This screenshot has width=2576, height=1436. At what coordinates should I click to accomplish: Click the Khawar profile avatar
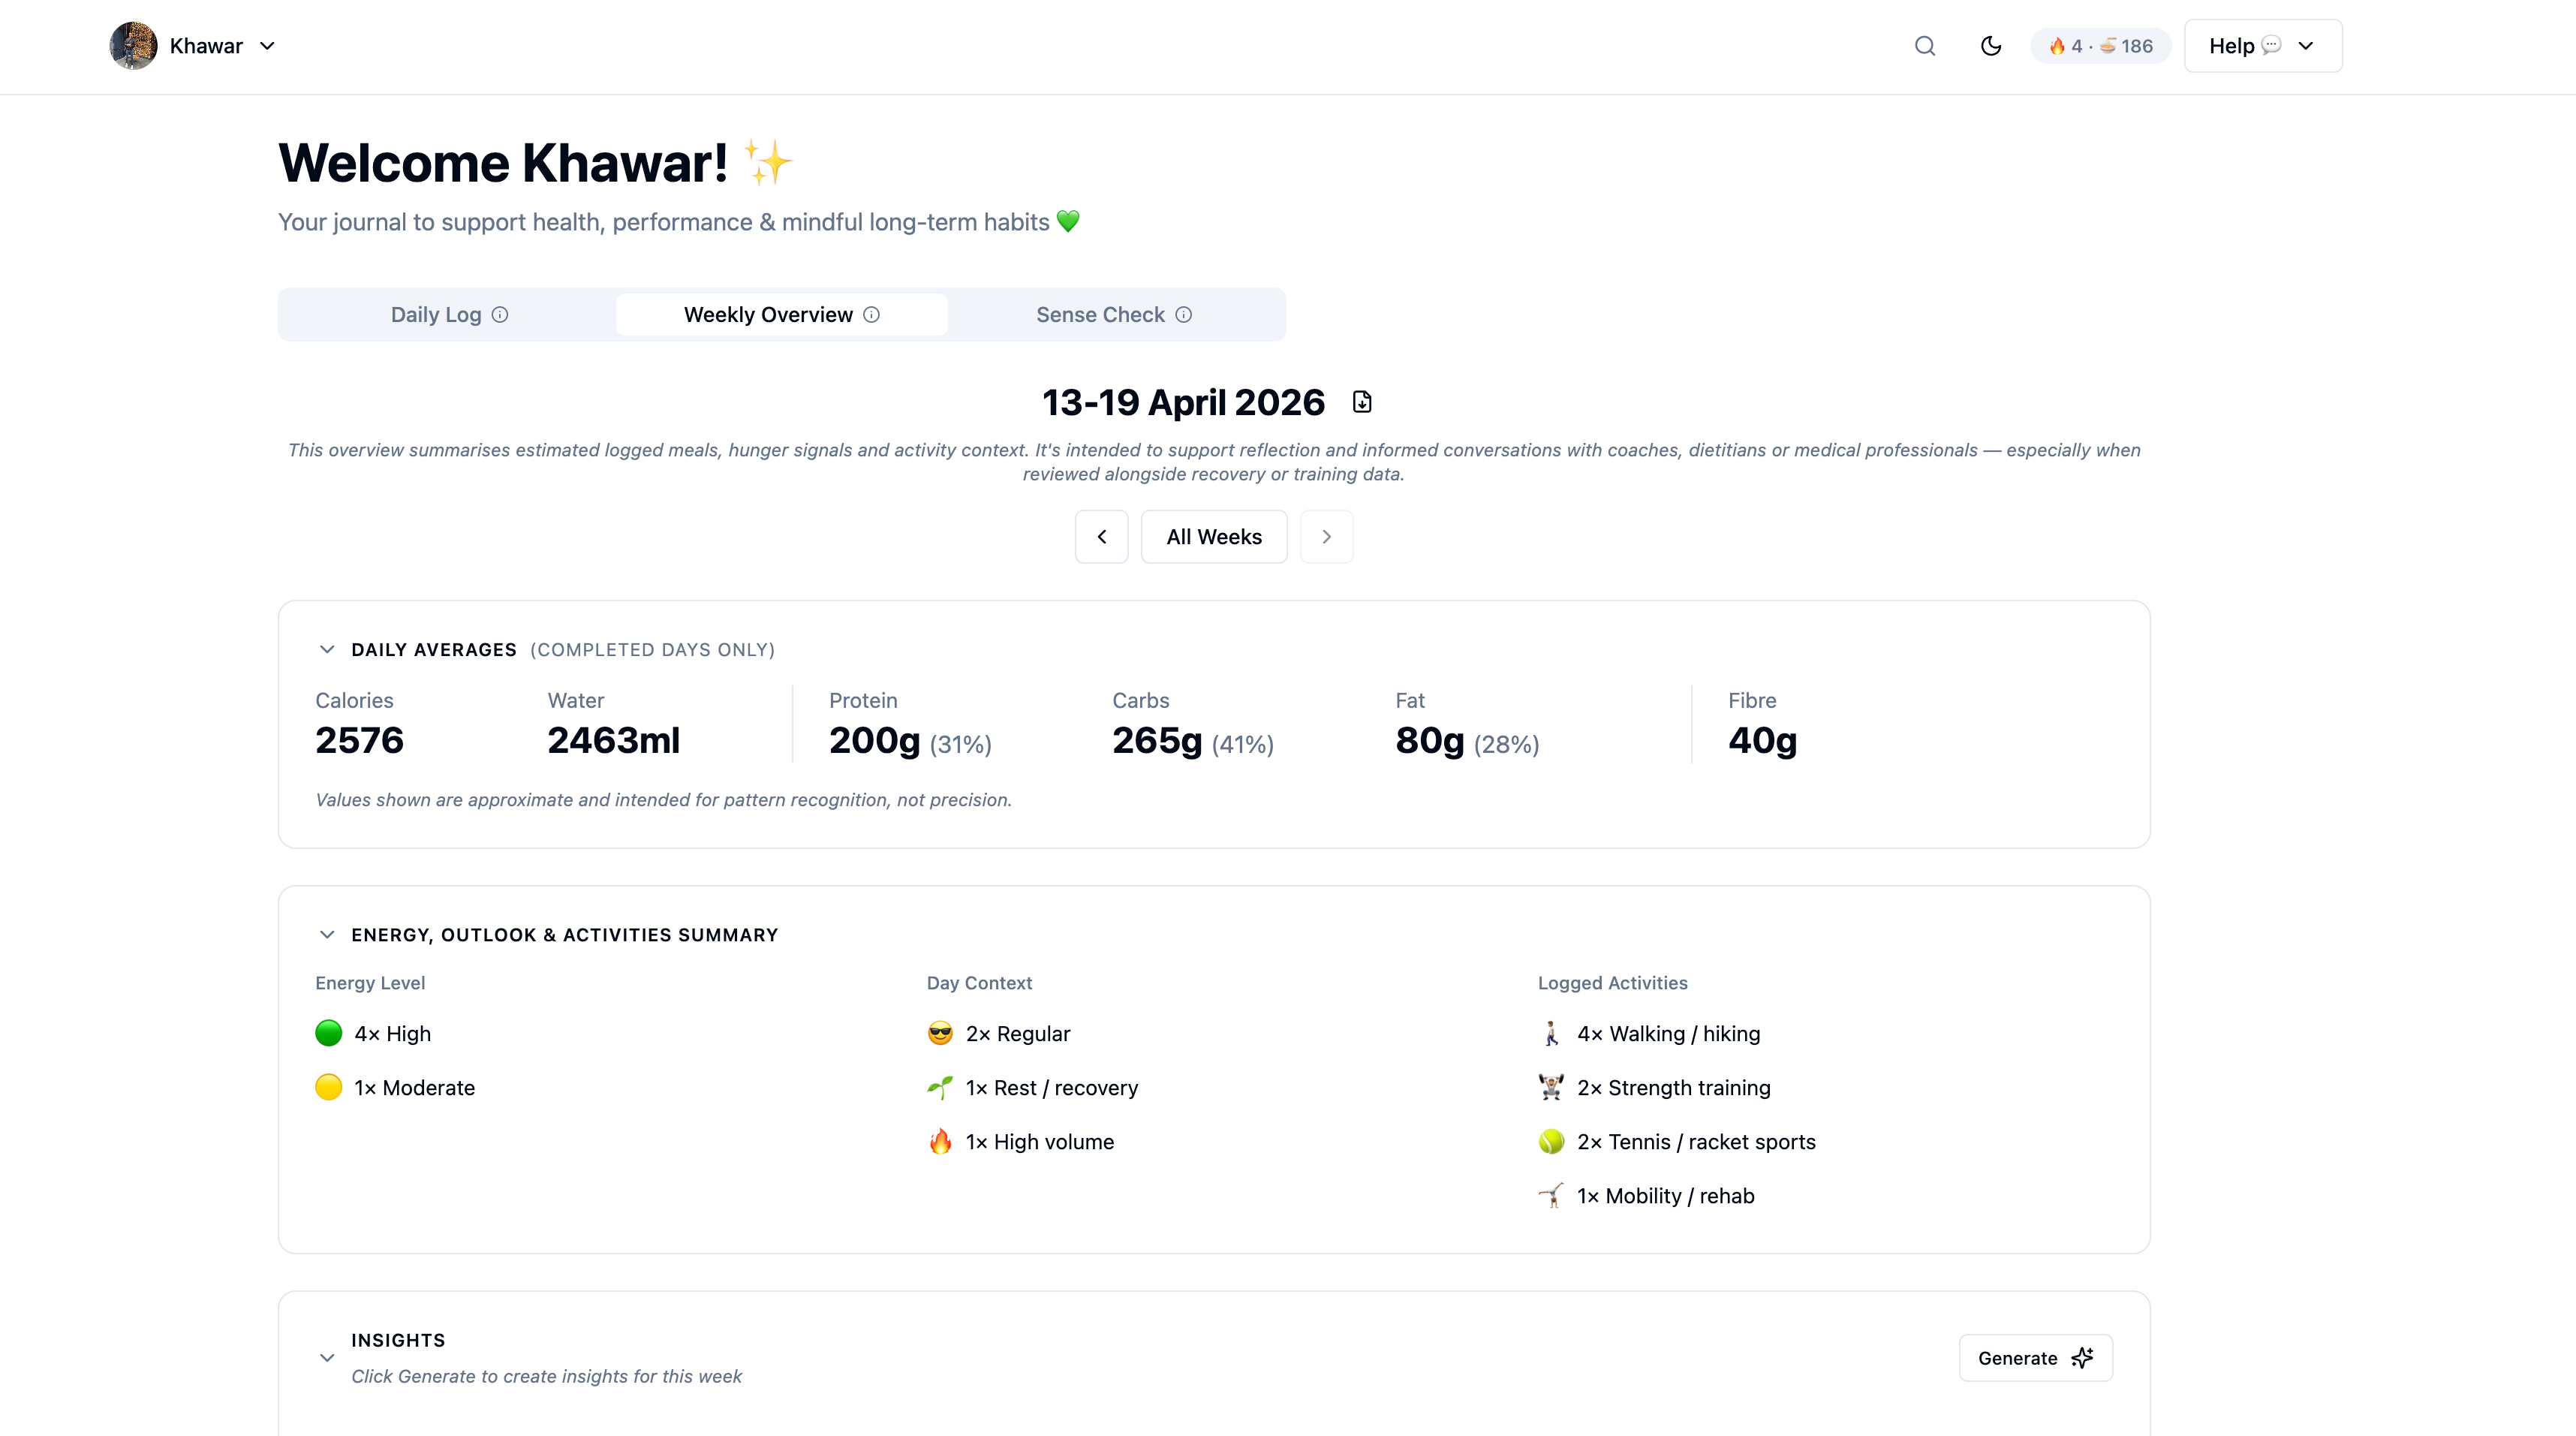pos(133,46)
